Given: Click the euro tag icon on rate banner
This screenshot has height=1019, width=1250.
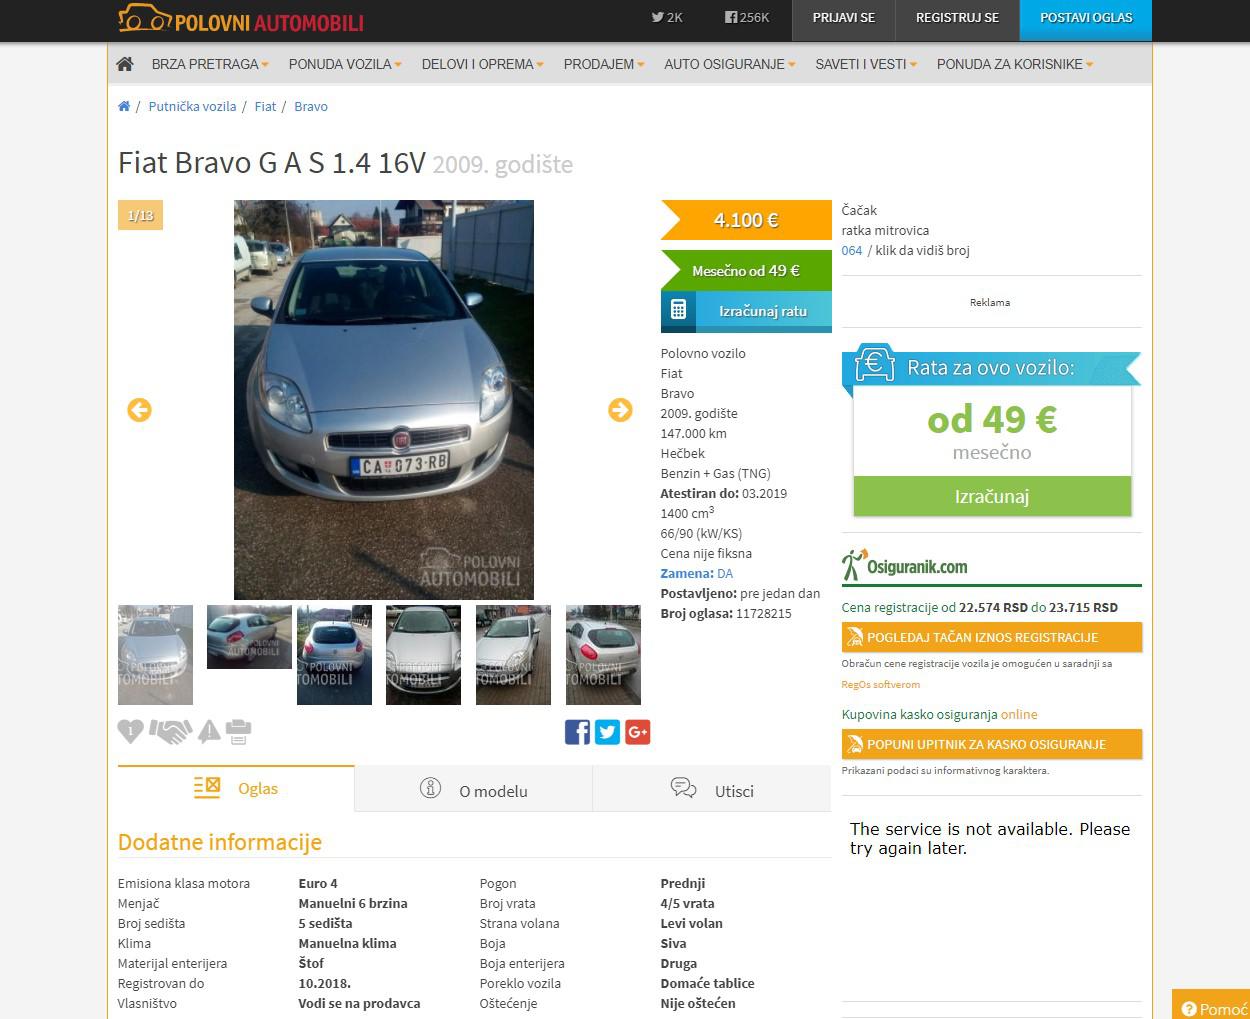Looking at the screenshot, I should click(x=874, y=365).
